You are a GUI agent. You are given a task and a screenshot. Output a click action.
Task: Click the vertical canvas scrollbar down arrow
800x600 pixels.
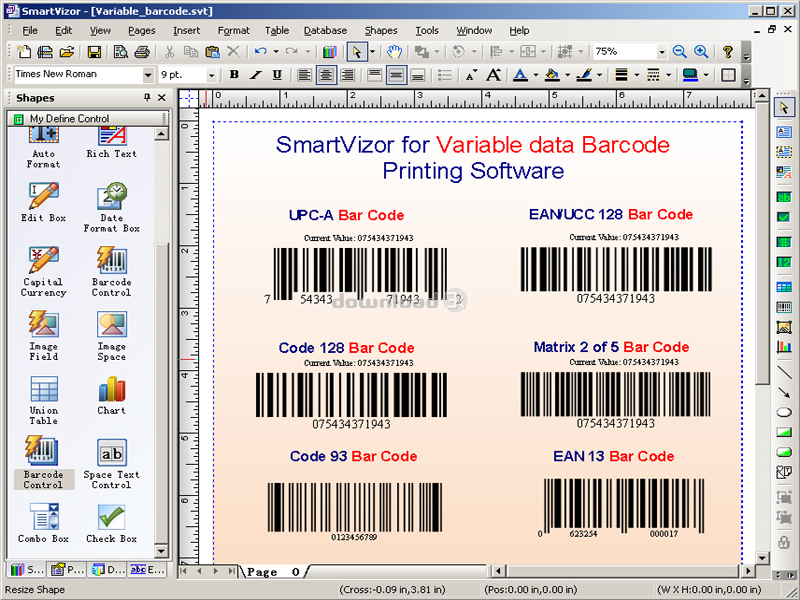(x=762, y=557)
